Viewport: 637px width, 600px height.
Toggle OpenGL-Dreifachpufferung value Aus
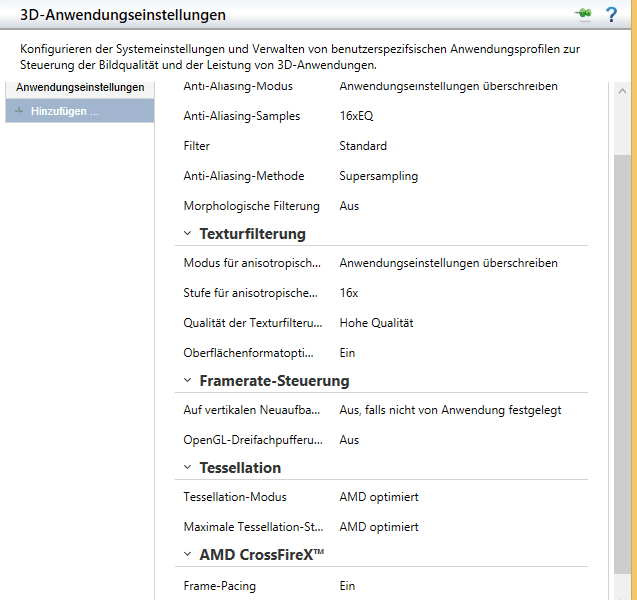pos(349,440)
